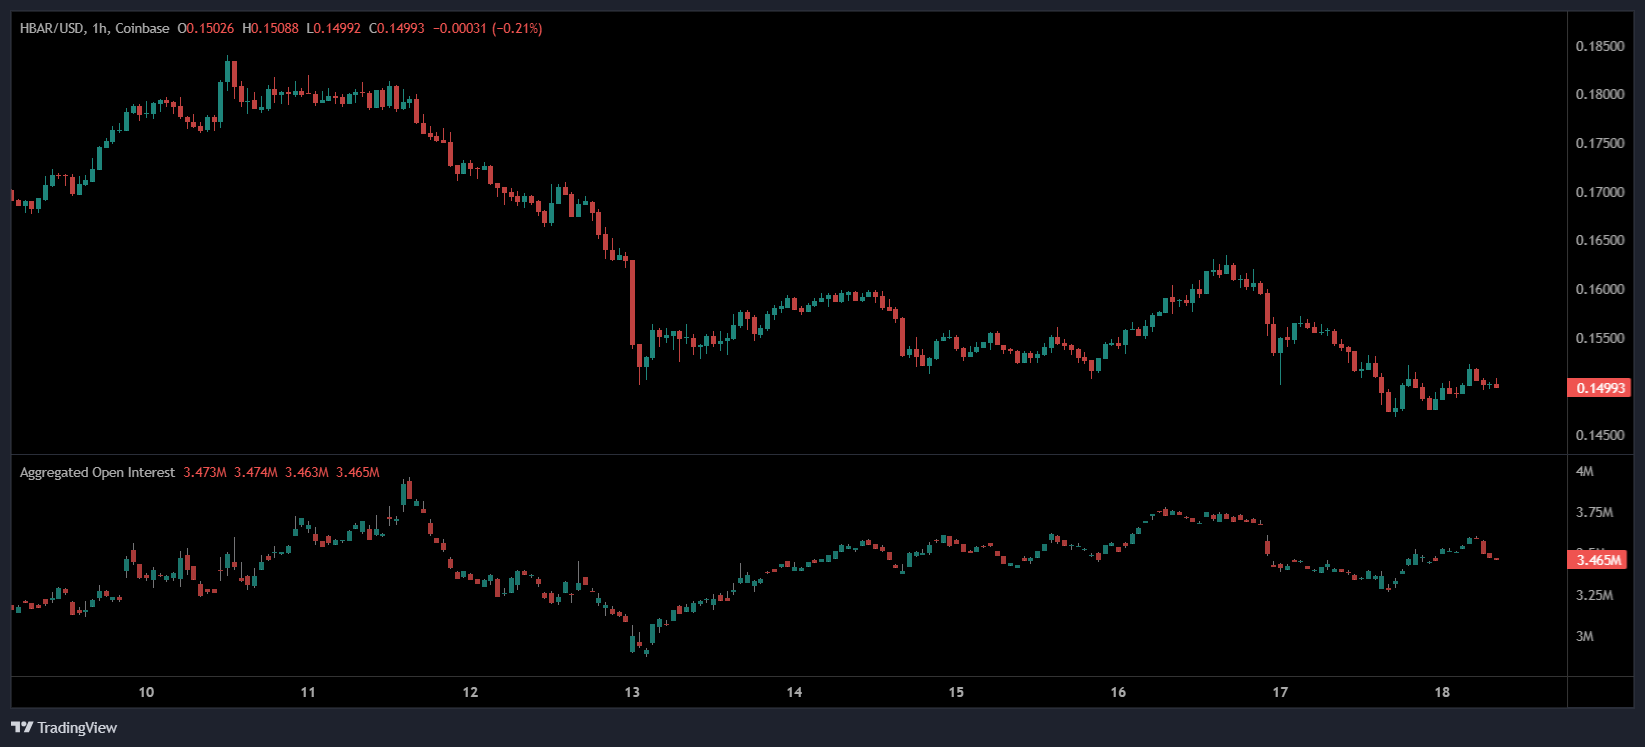
Task: Click the red 3.465M open interest tag
Action: [x=1599, y=560]
